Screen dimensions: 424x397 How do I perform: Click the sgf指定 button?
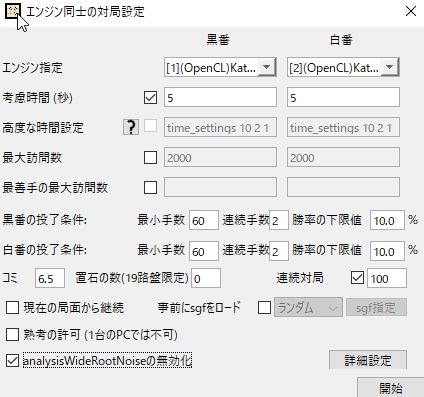point(376,307)
